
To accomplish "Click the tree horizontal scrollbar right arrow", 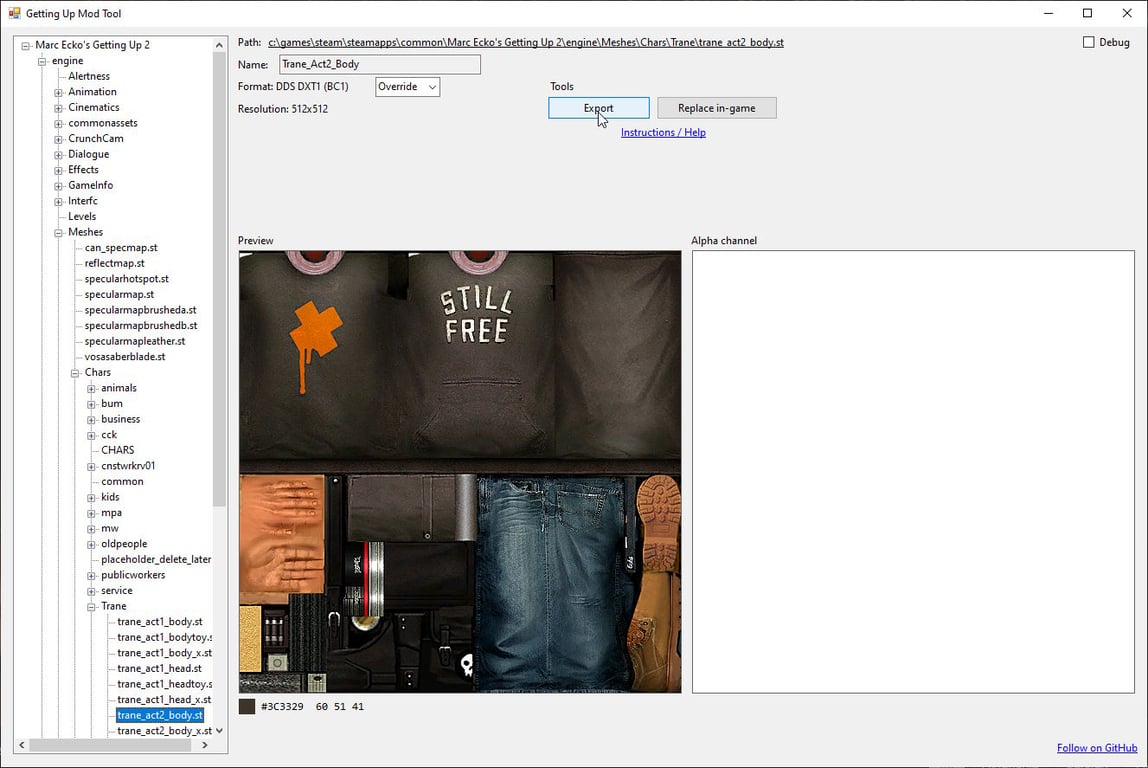I will click(x=204, y=745).
